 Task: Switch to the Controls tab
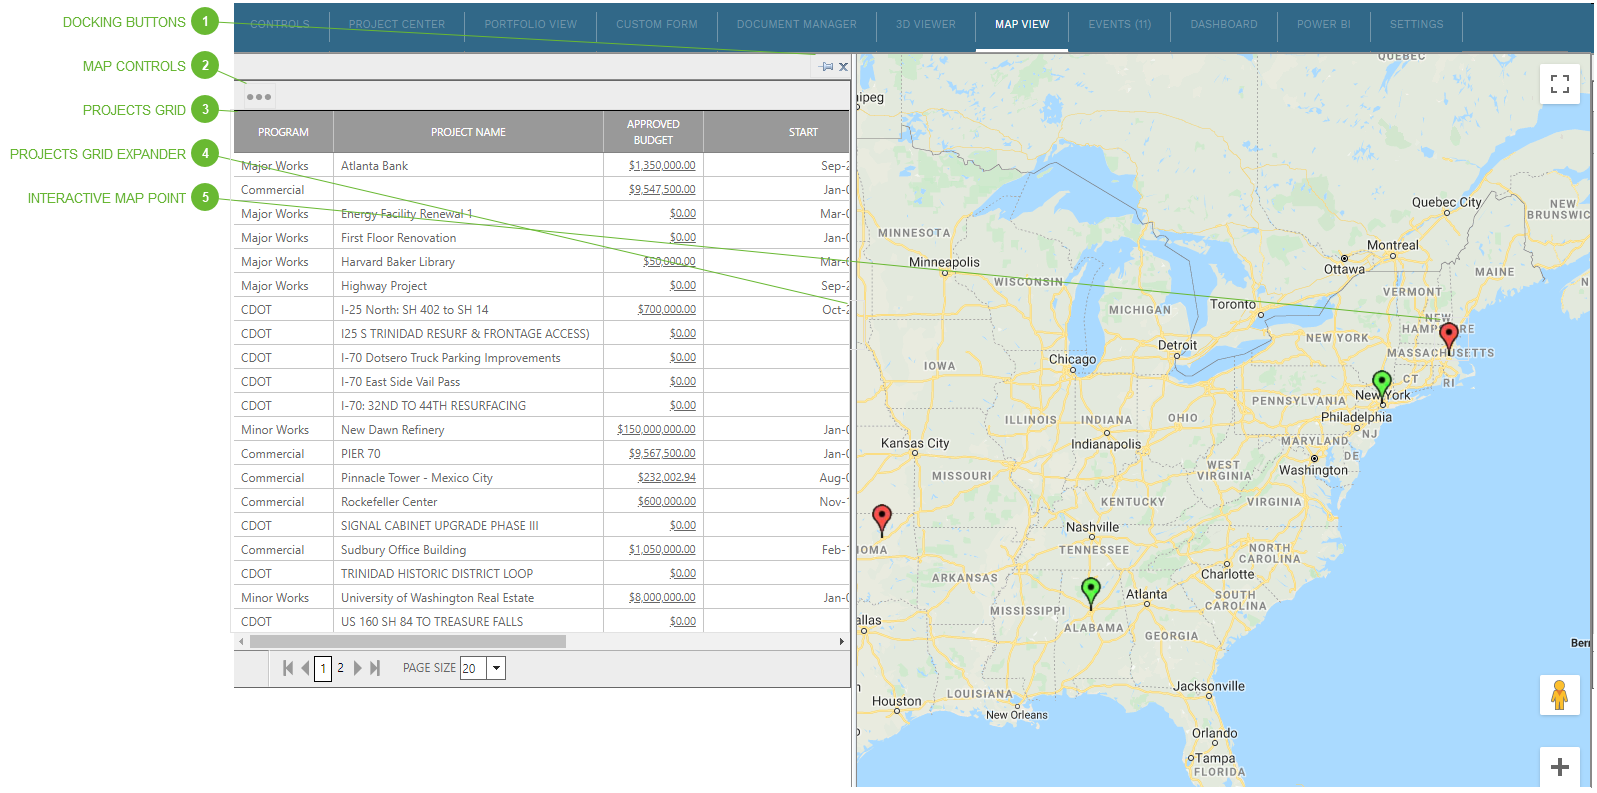click(280, 25)
